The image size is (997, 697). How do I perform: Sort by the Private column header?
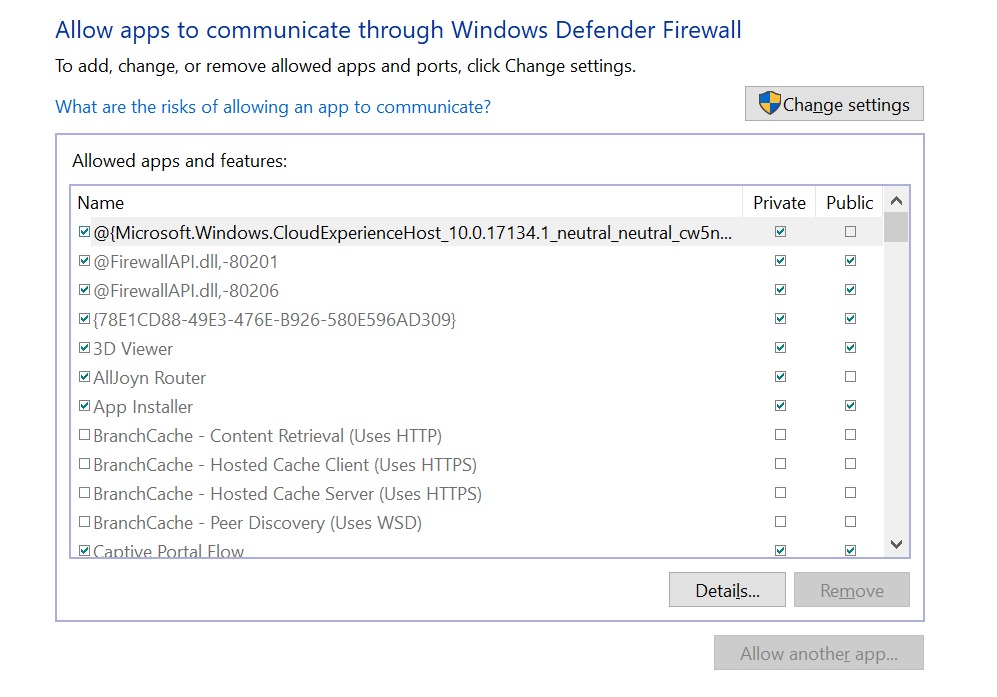[x=779, y=202]
